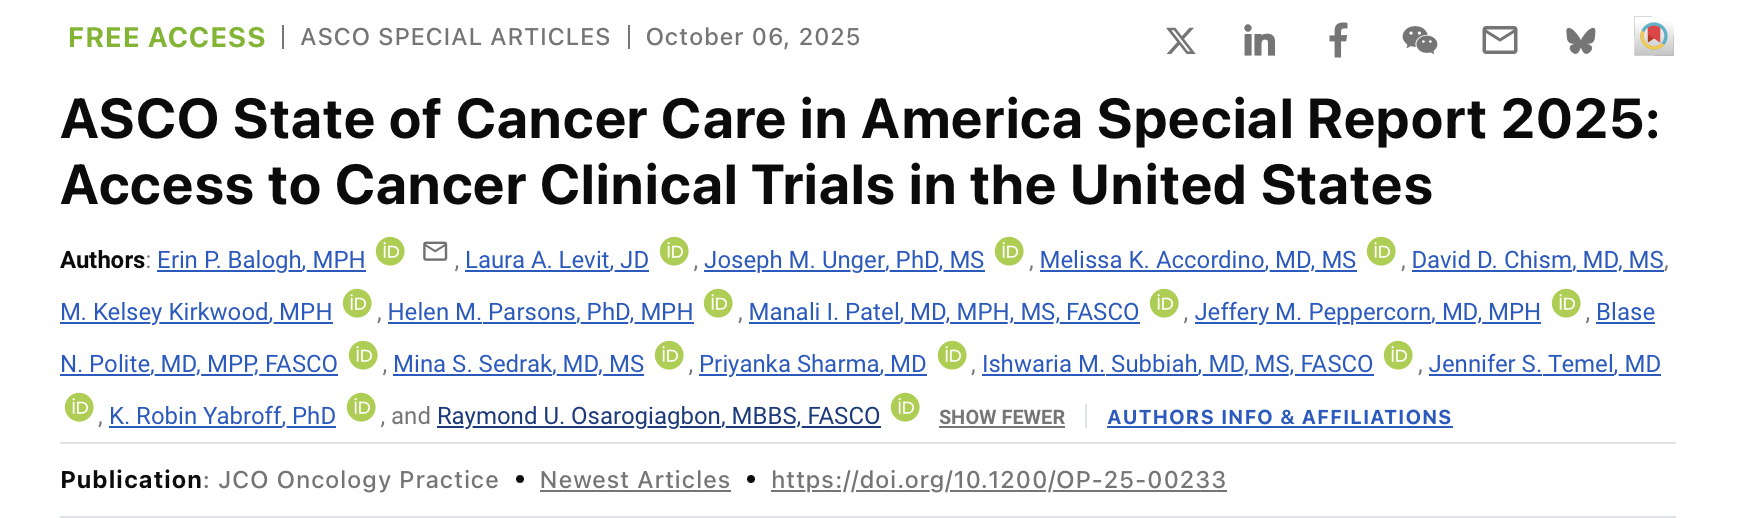Collapse author list with Show Fewer

(x=1001, y=418)
